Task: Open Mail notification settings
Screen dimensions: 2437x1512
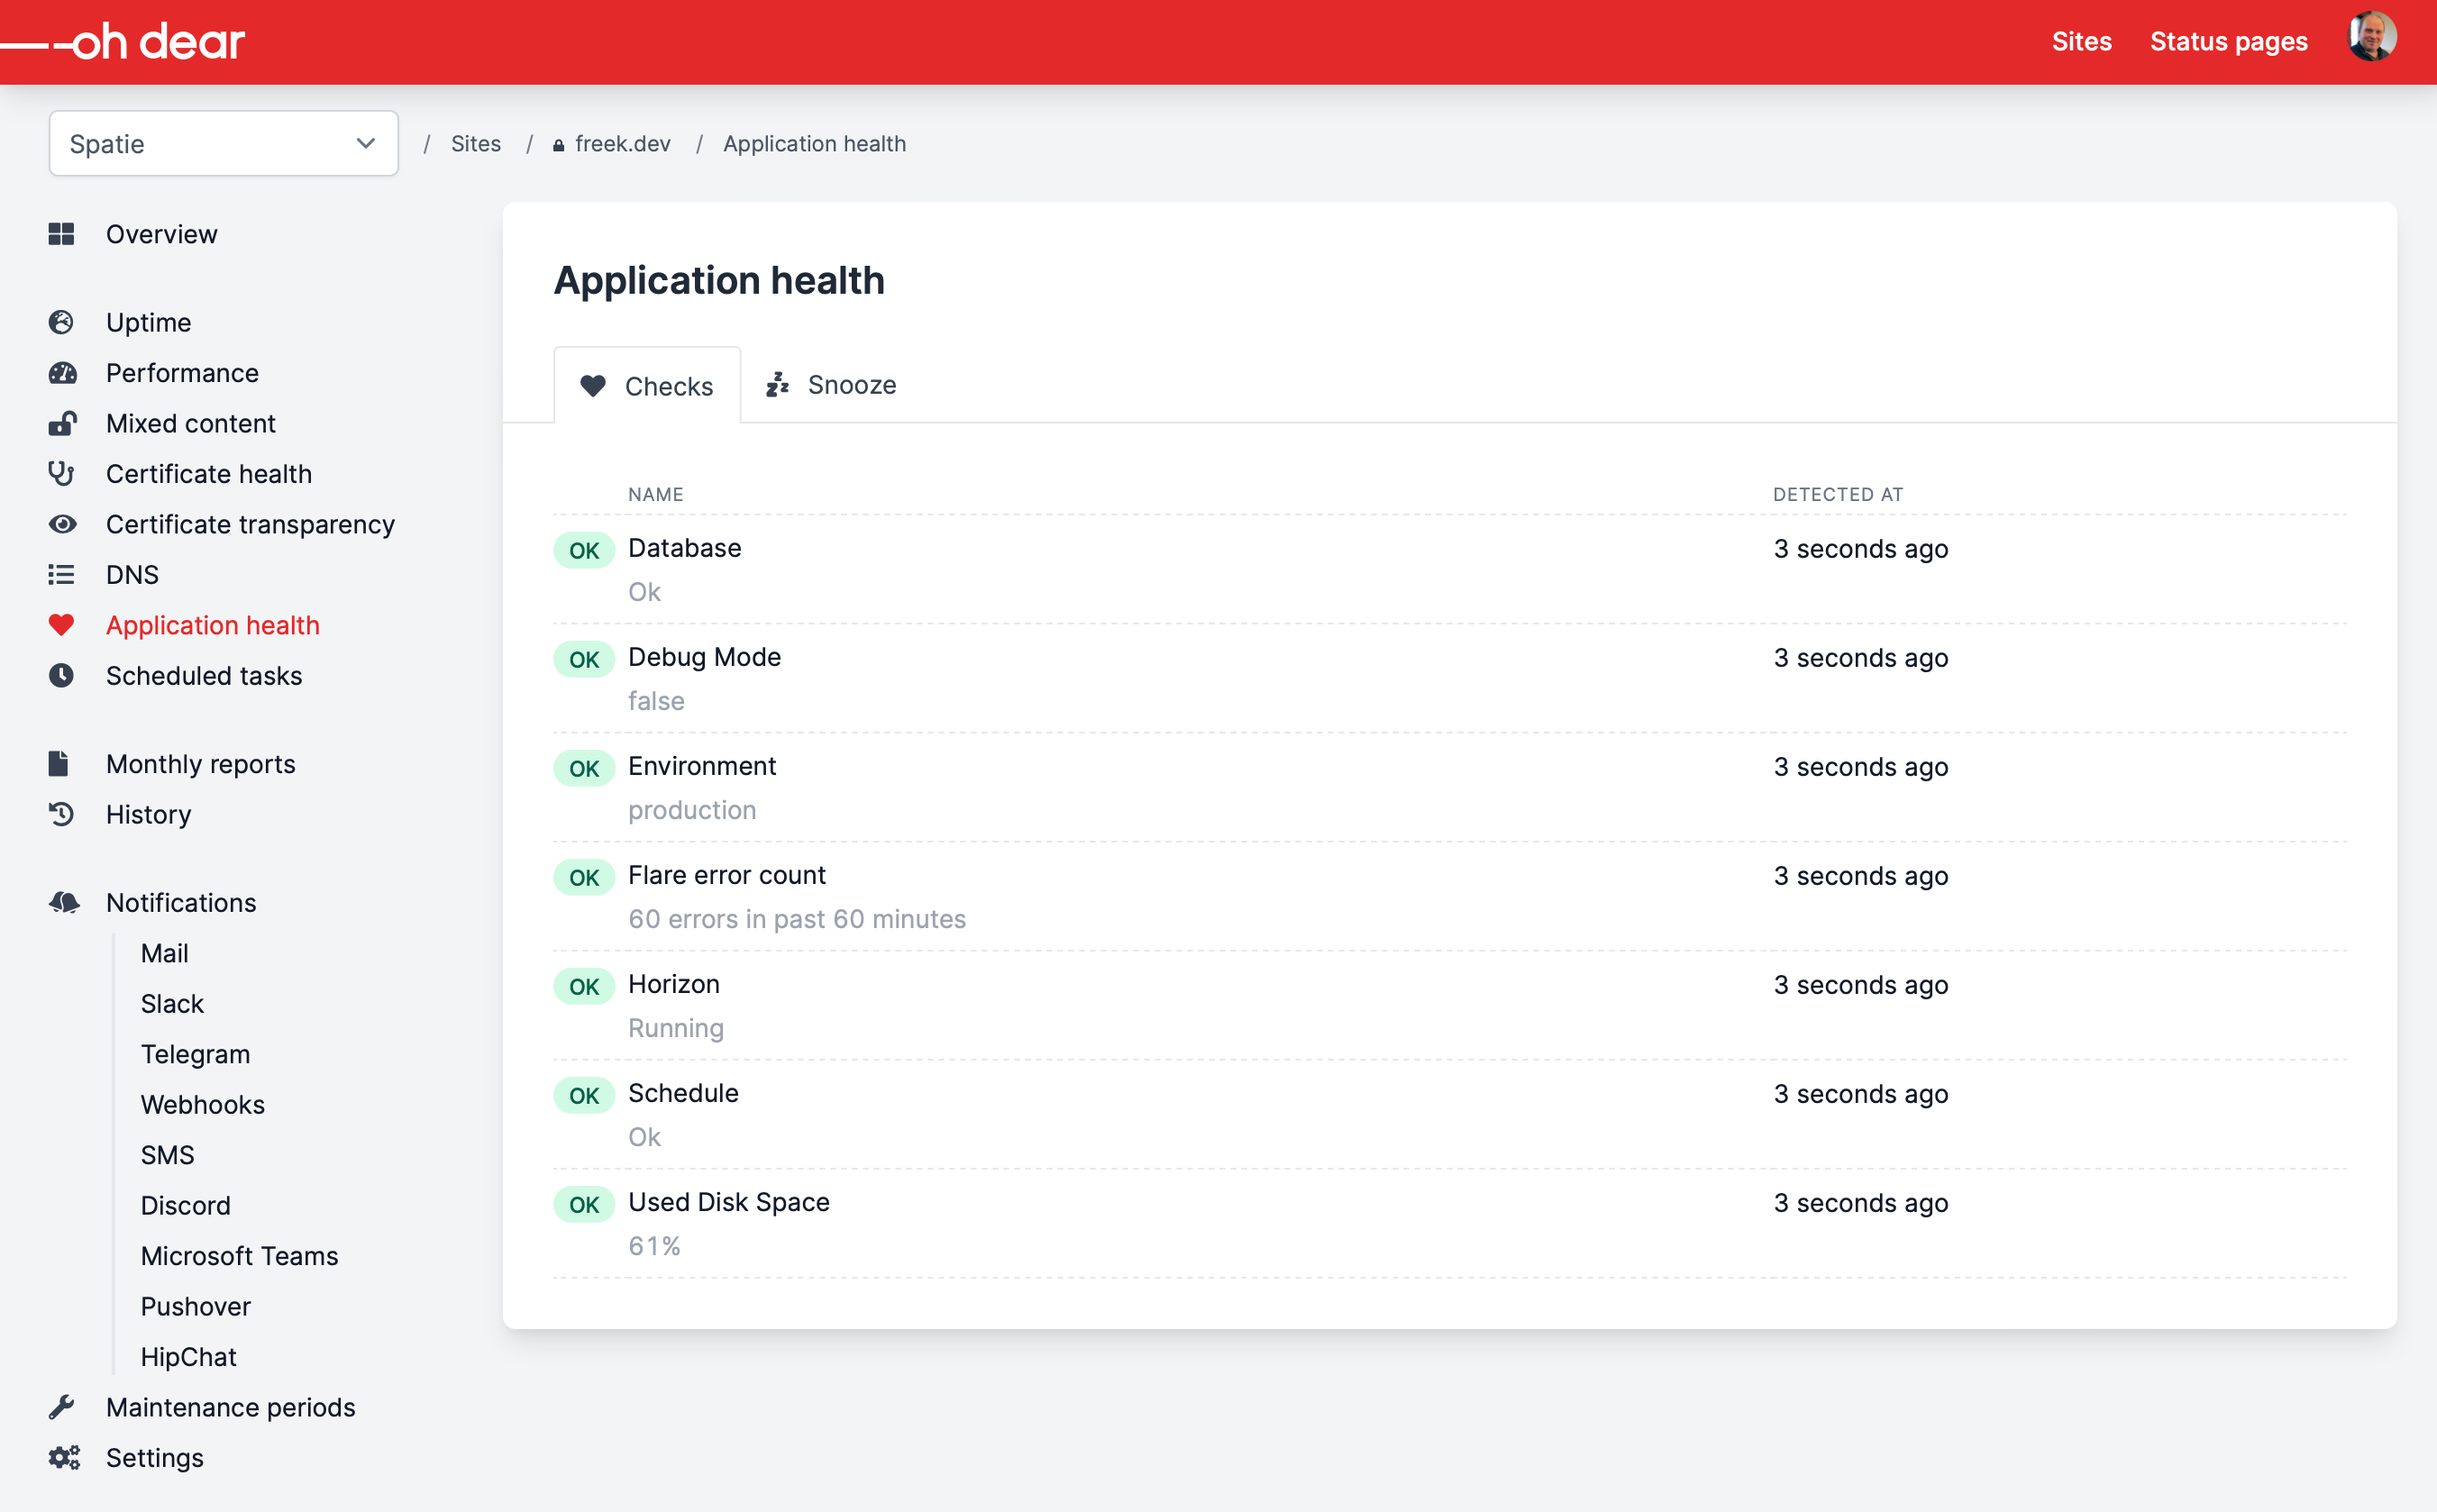Action: 165,953
